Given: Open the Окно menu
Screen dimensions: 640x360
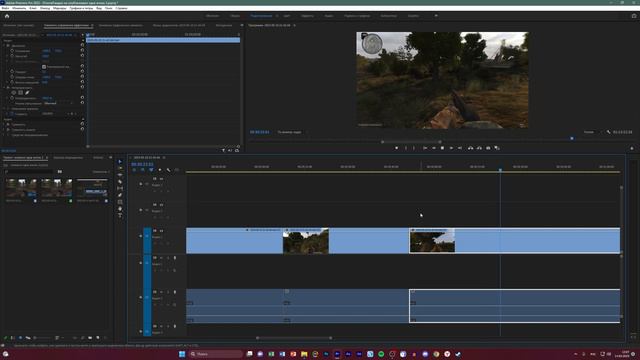Looking at the screenshot, I should (x=109, y=8).
